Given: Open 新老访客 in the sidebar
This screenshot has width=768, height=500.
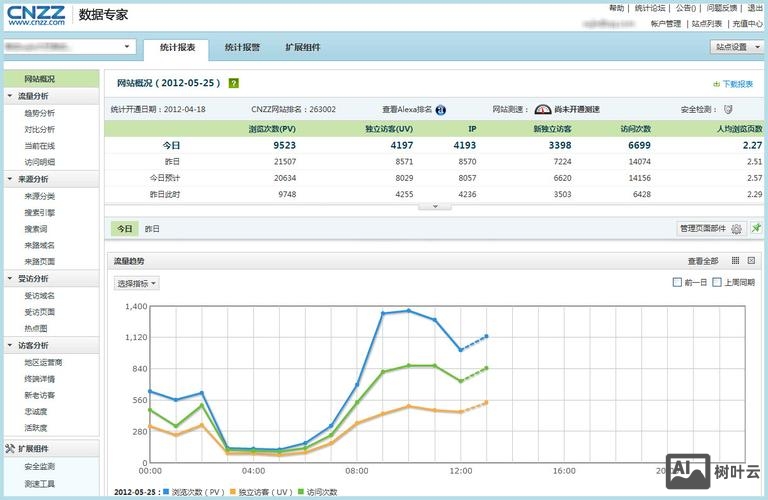Looking at the screenshot, I should pyautogui.click(x=40, y=395).
